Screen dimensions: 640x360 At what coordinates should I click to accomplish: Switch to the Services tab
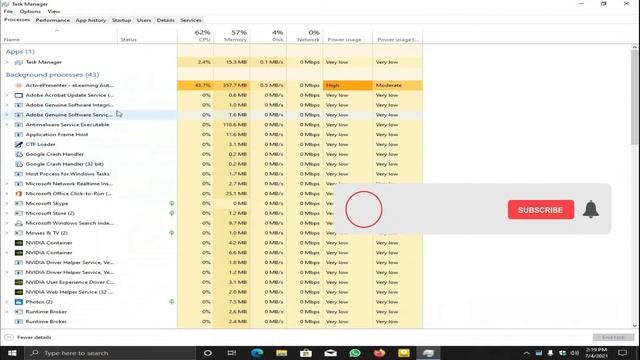pyautogui.click(x=191, y=20)
